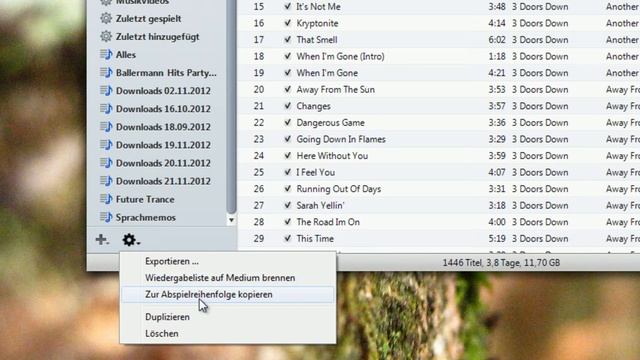Open Downloads 02.11.2012 playlist
640x360 pixels.
pyautogui.click(x=163, y=91)
